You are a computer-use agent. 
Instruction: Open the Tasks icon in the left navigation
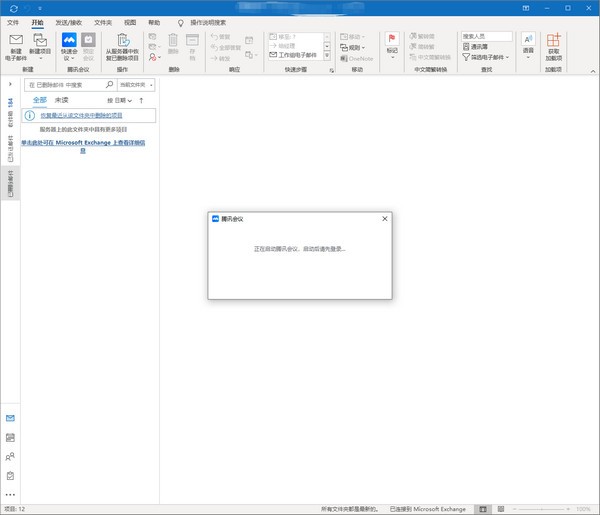point(10,475)
